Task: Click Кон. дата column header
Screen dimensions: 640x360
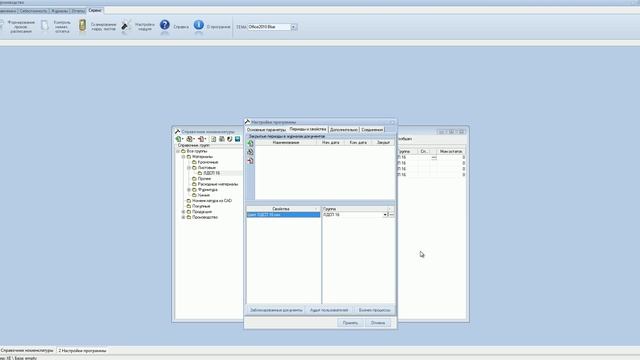Action: coord(358,142)
